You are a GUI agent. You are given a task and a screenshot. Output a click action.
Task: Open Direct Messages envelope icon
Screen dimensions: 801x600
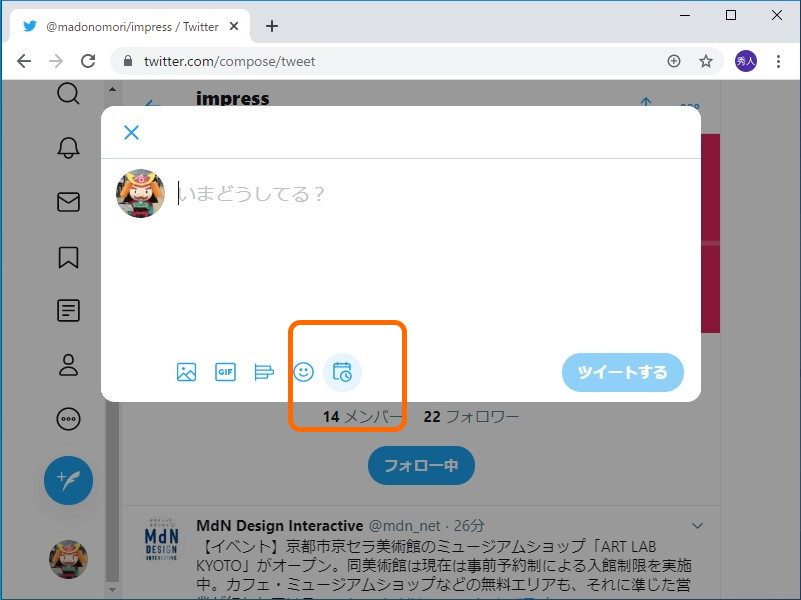point(68,201)
